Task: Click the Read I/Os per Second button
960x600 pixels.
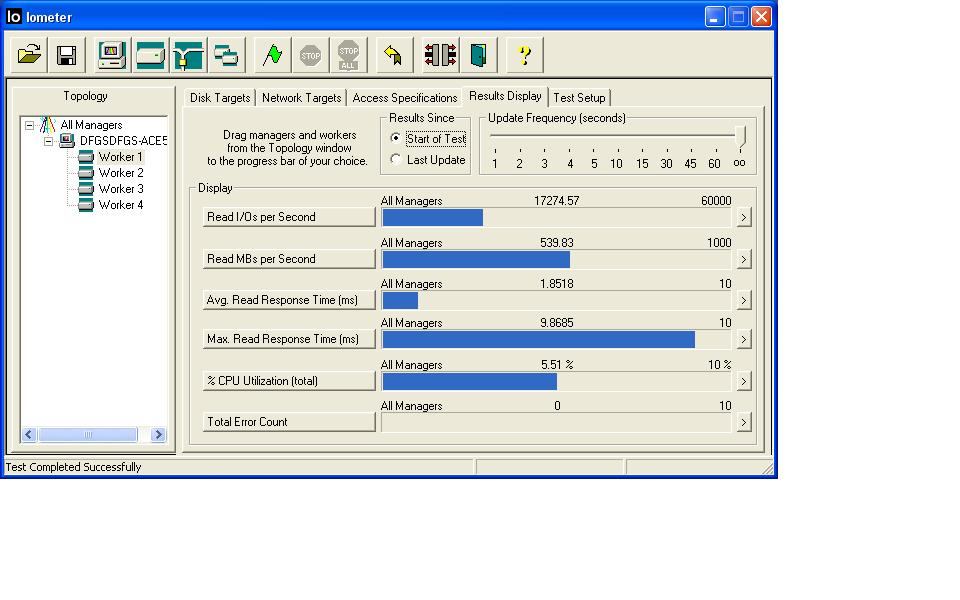Action: (289, 217)
